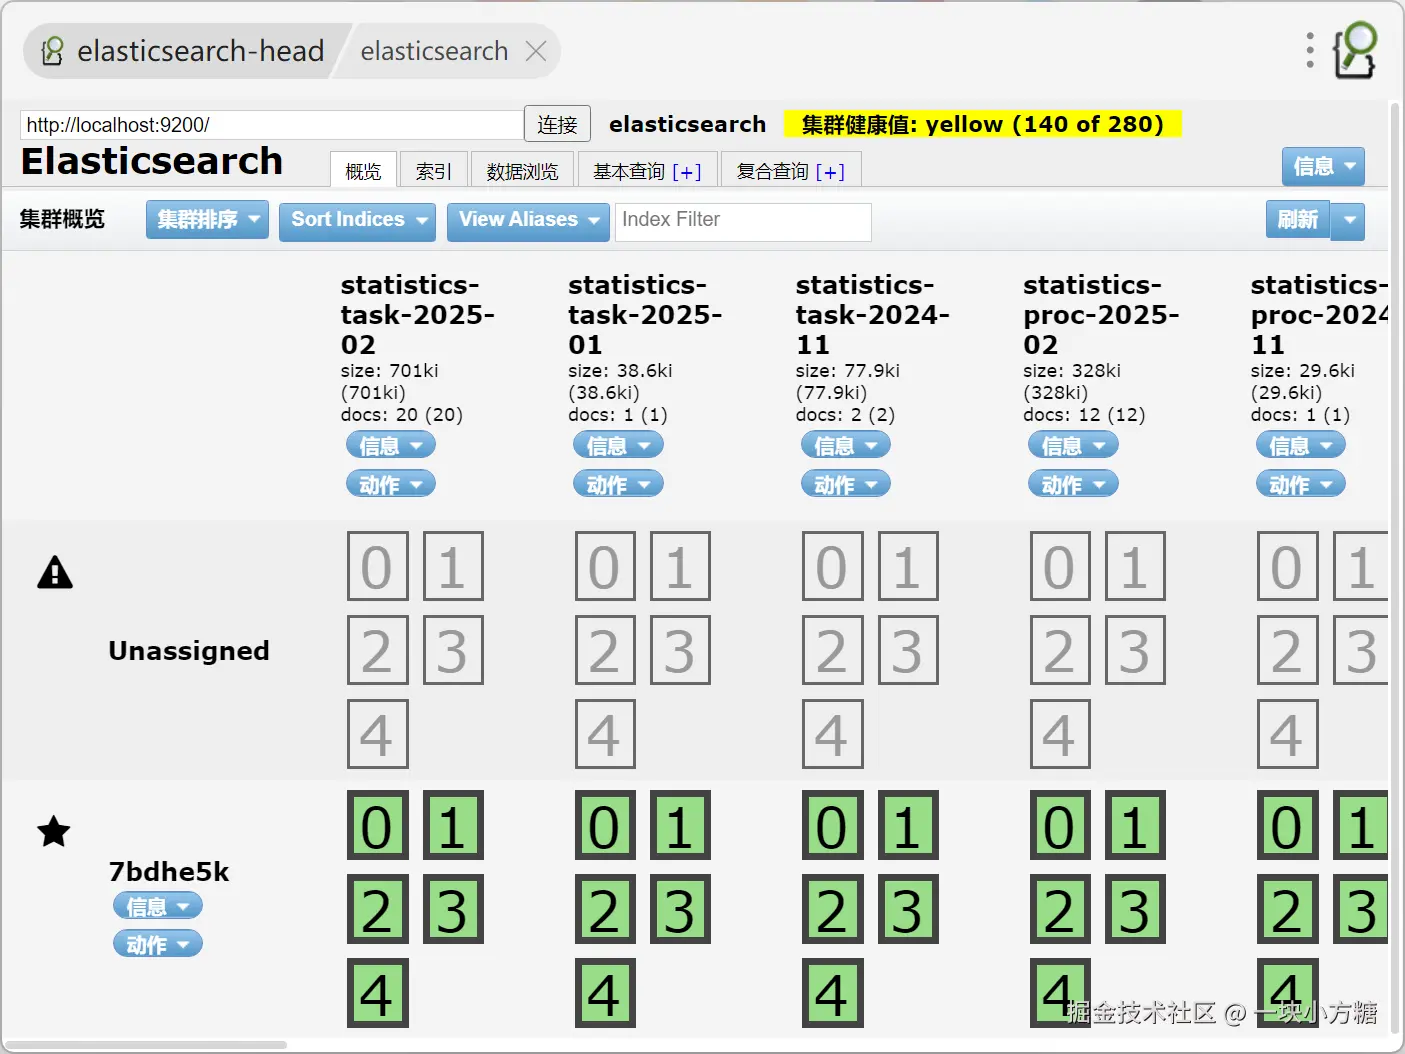Click green shard 1 of statistics-task-2025-01

680,825
